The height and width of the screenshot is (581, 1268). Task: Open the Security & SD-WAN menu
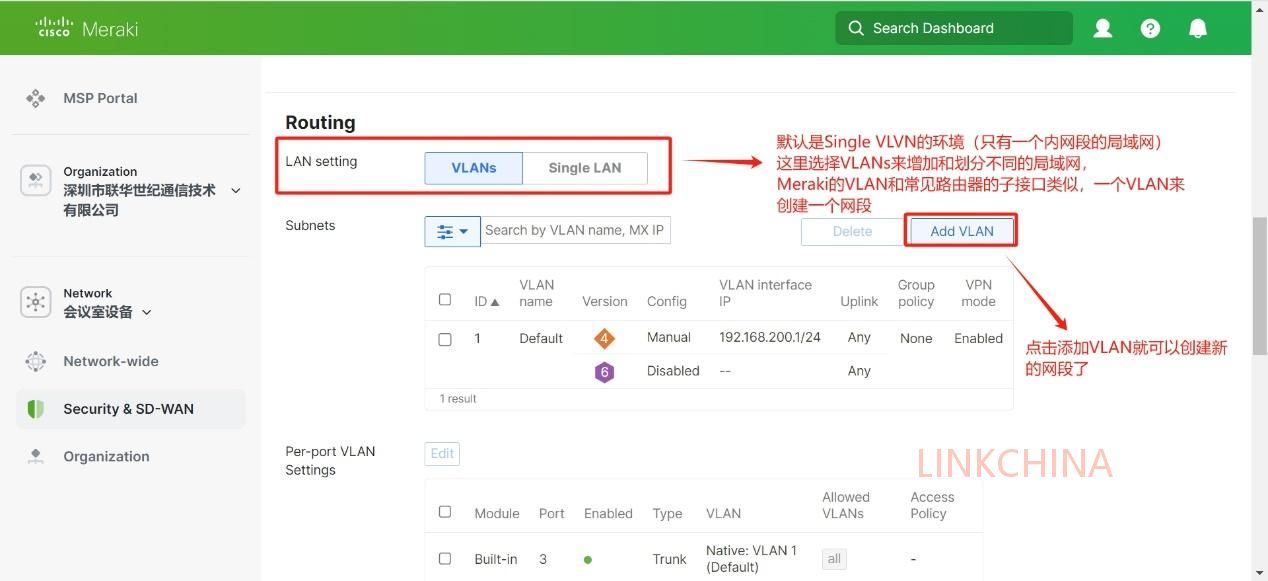coord(129,409)
